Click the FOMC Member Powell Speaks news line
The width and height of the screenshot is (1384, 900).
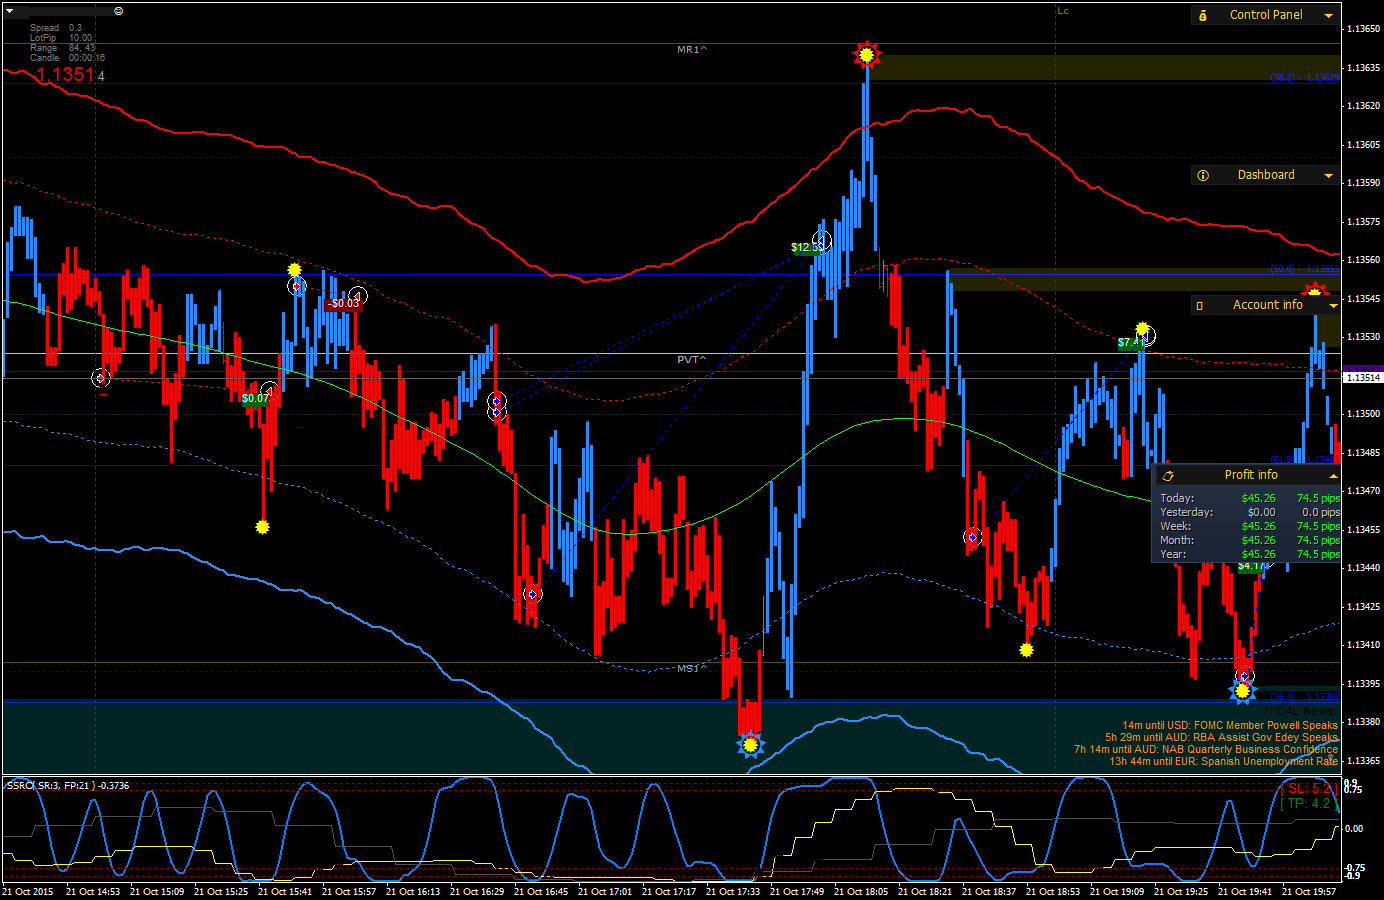click(1229, 726)
